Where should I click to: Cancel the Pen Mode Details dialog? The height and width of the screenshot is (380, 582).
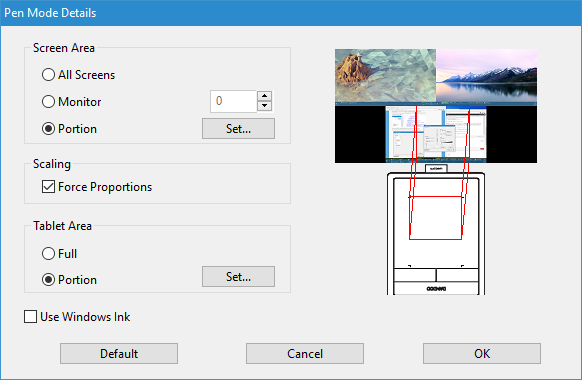(305, 353)
